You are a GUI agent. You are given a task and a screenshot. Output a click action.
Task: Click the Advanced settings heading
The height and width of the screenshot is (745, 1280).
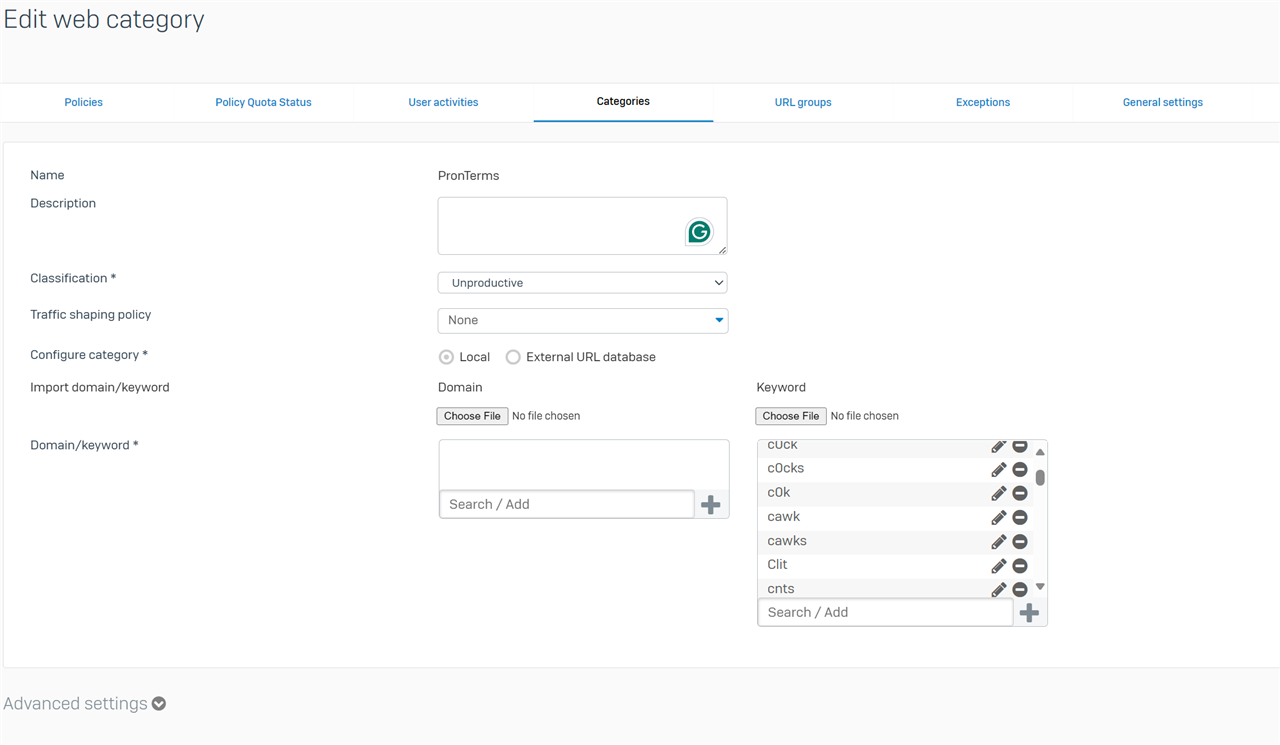(76, 704)
